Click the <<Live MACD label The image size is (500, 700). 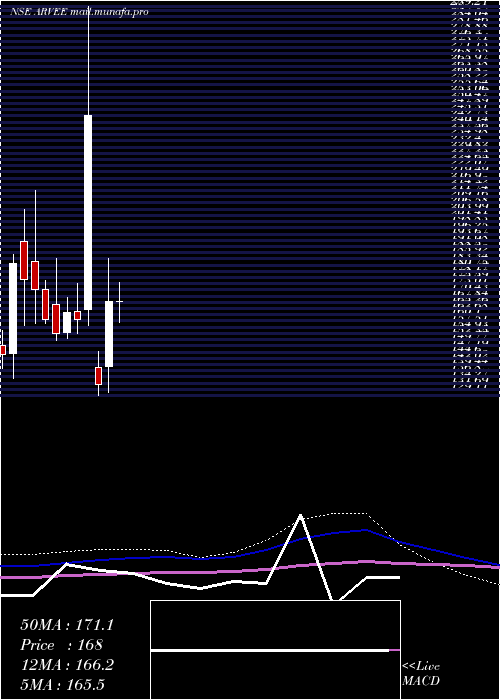click(421, 674)
